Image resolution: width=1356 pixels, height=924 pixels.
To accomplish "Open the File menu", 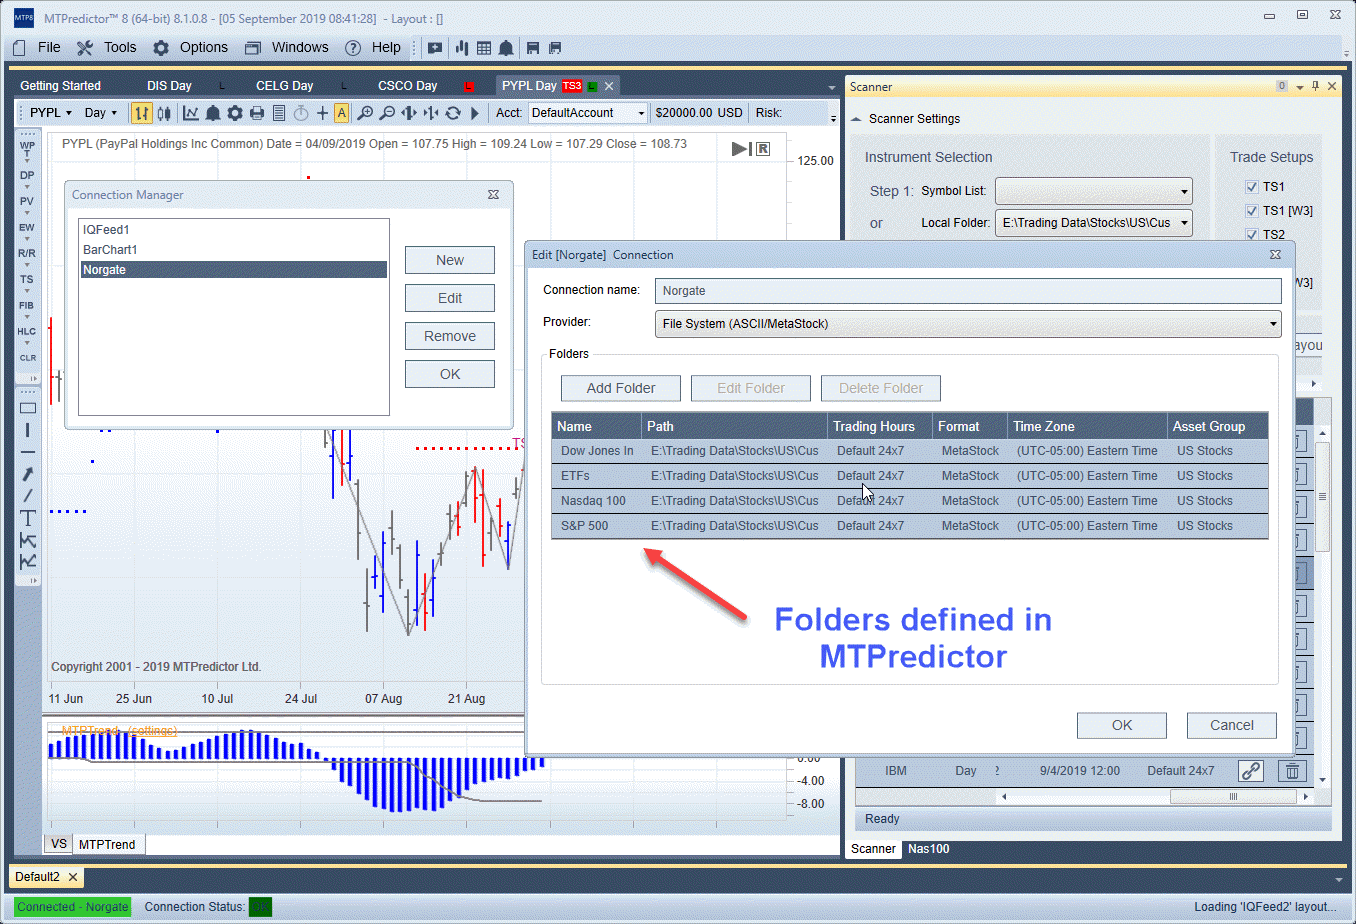I will point(49,48).
